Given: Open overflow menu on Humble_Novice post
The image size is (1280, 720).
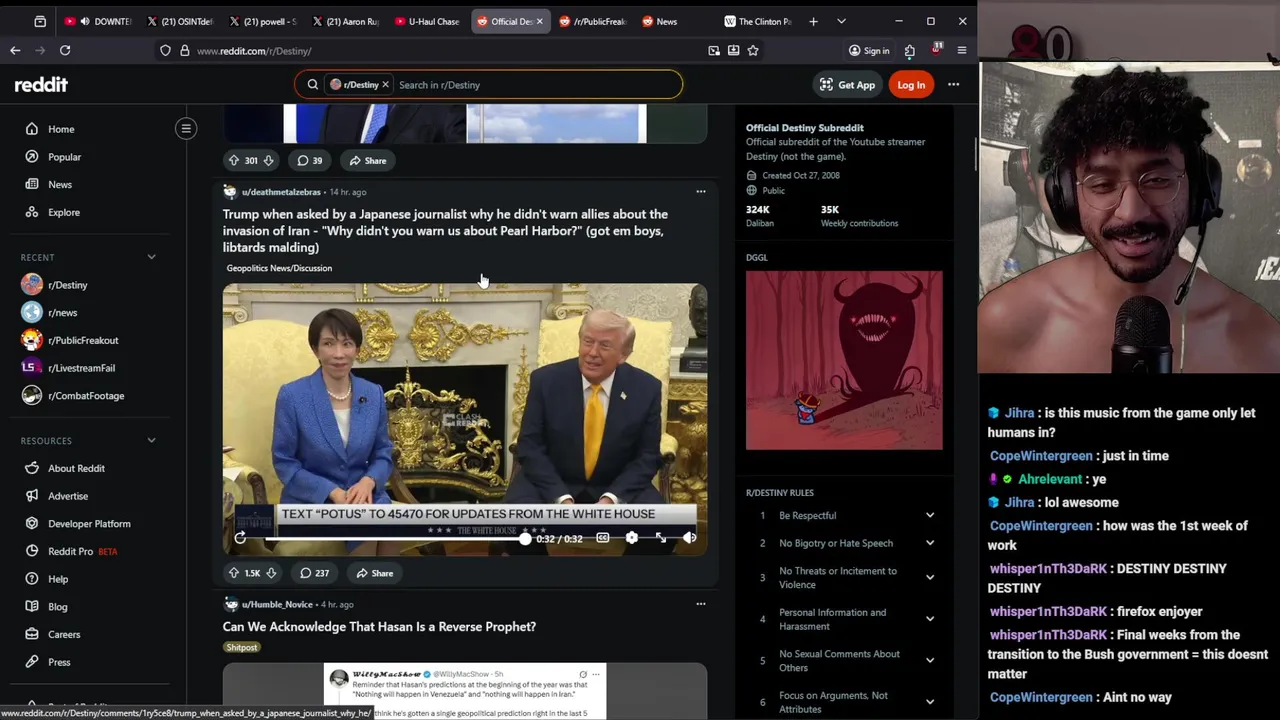Looking at the screenshot, I should [701, 604].
